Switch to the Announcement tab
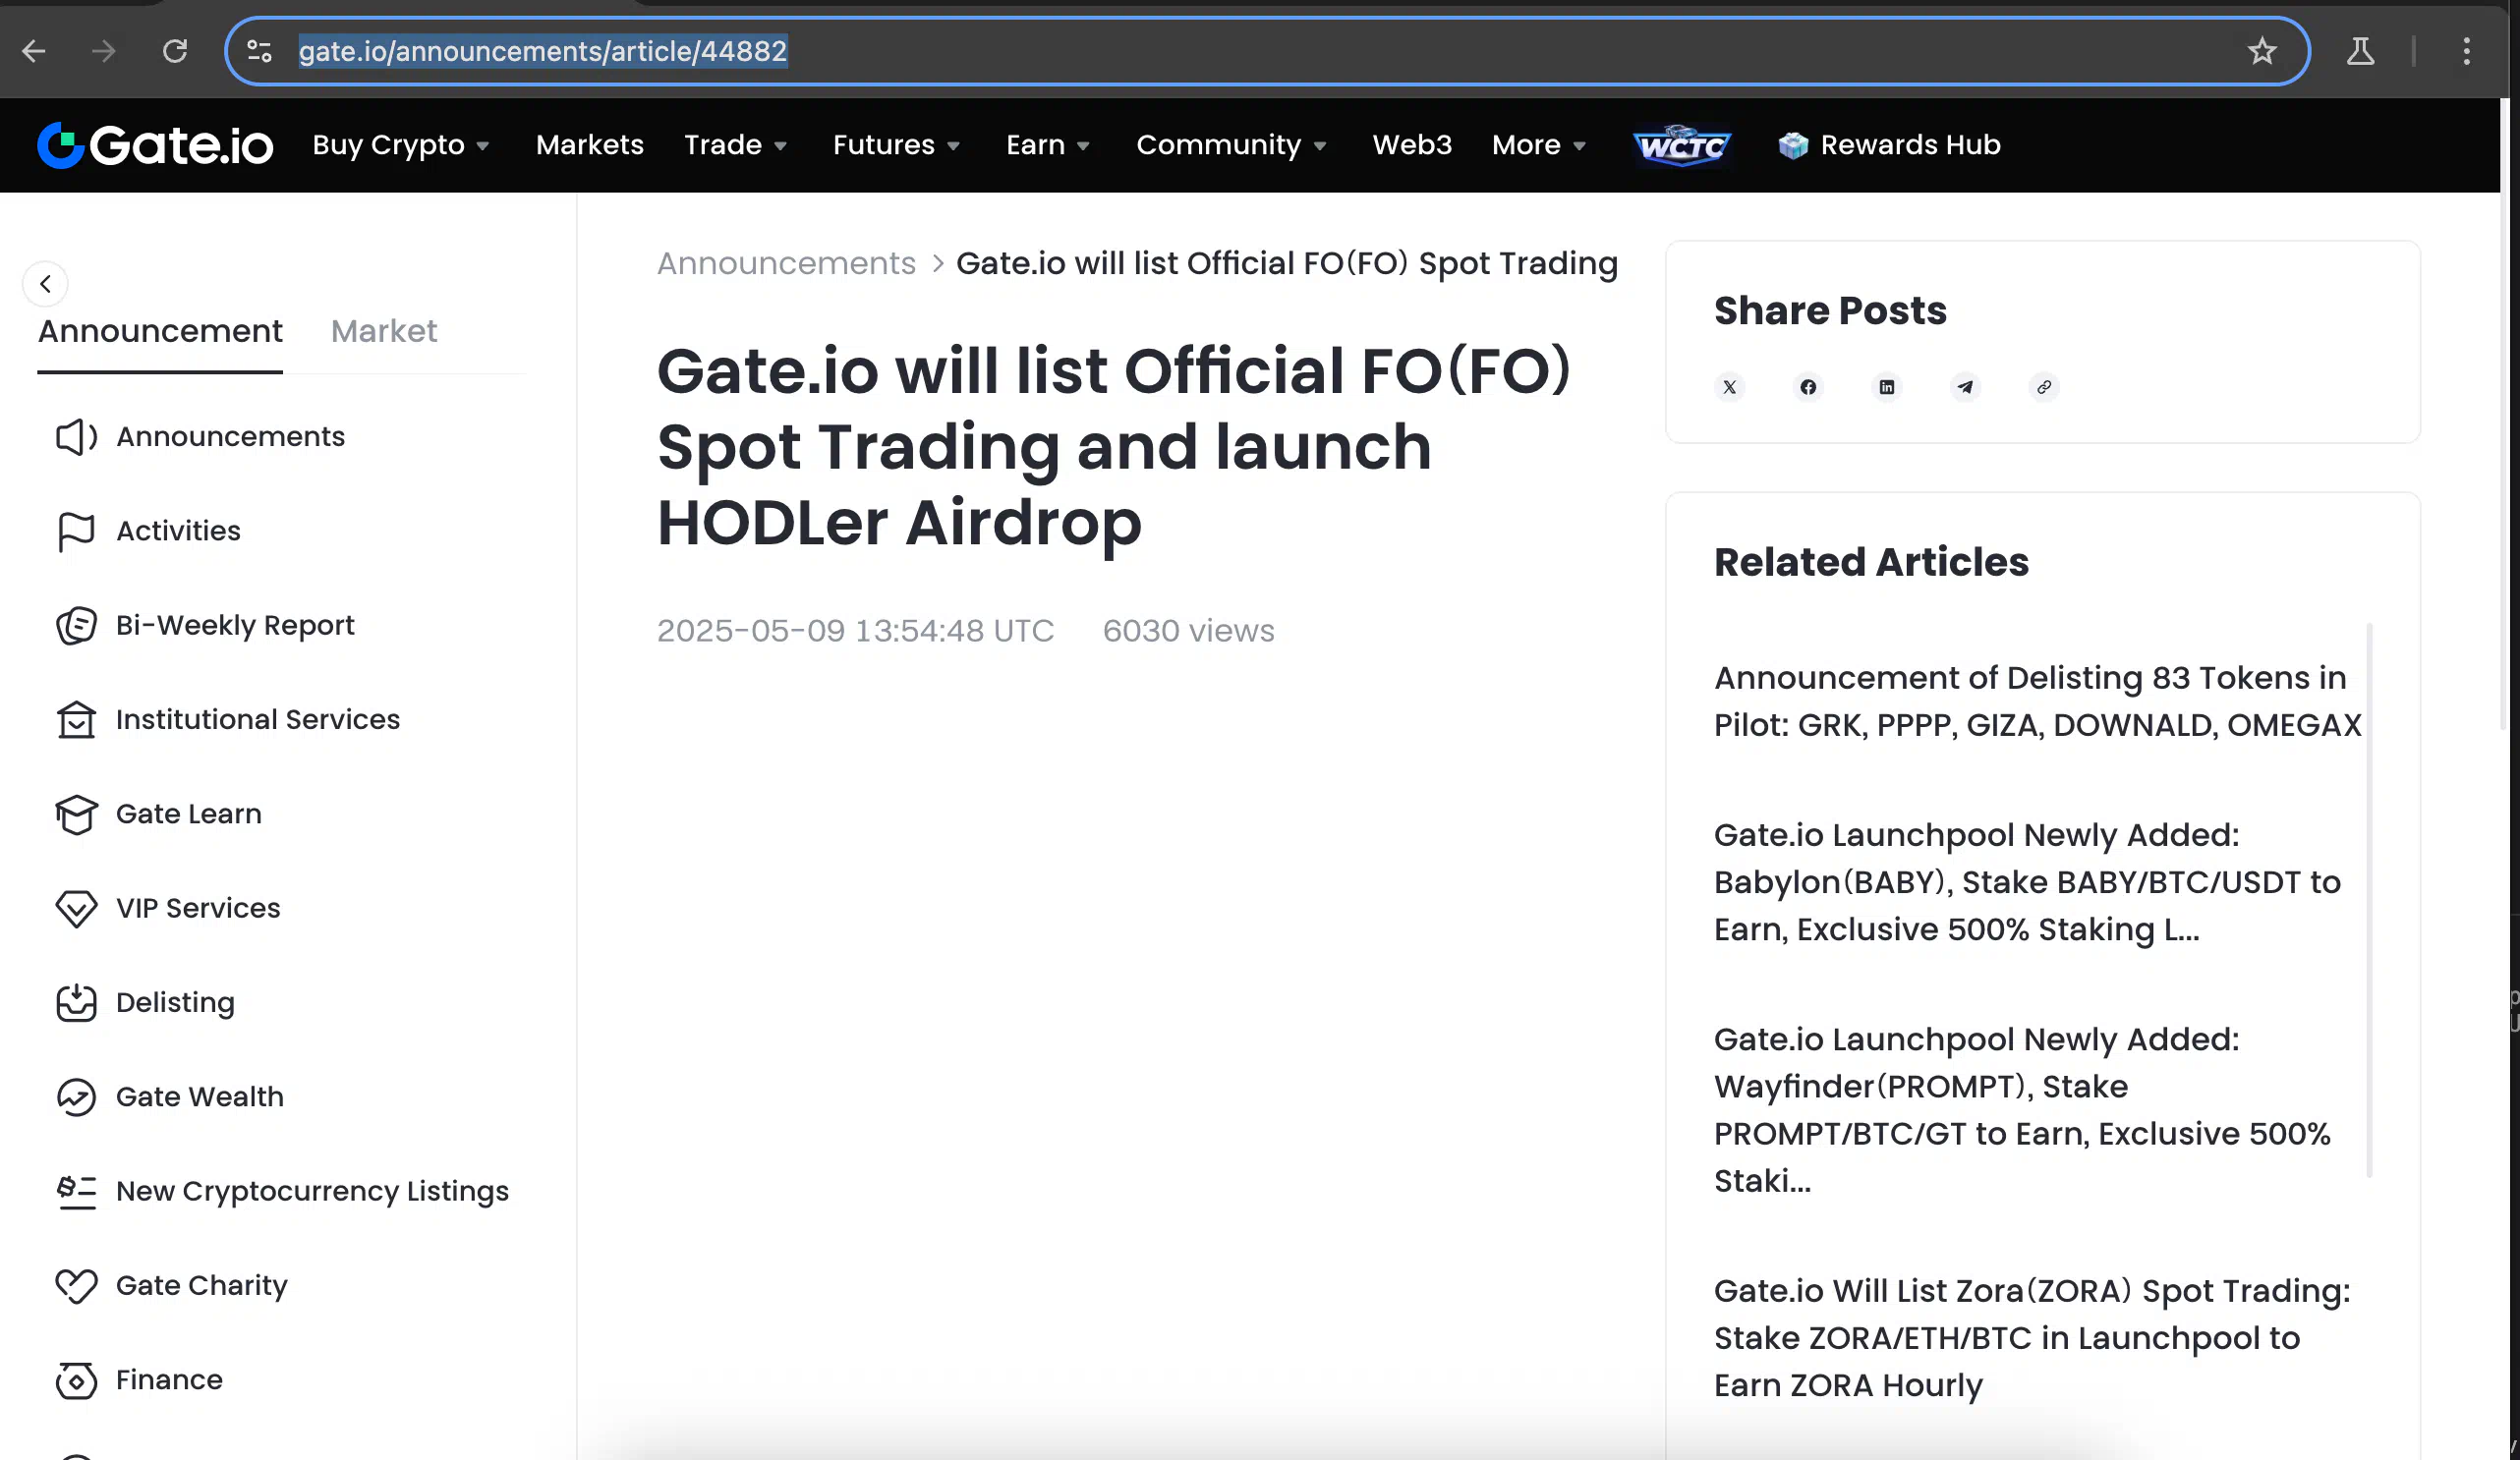Viewport: 2520px width, 1460px height. tap(160, 332)
